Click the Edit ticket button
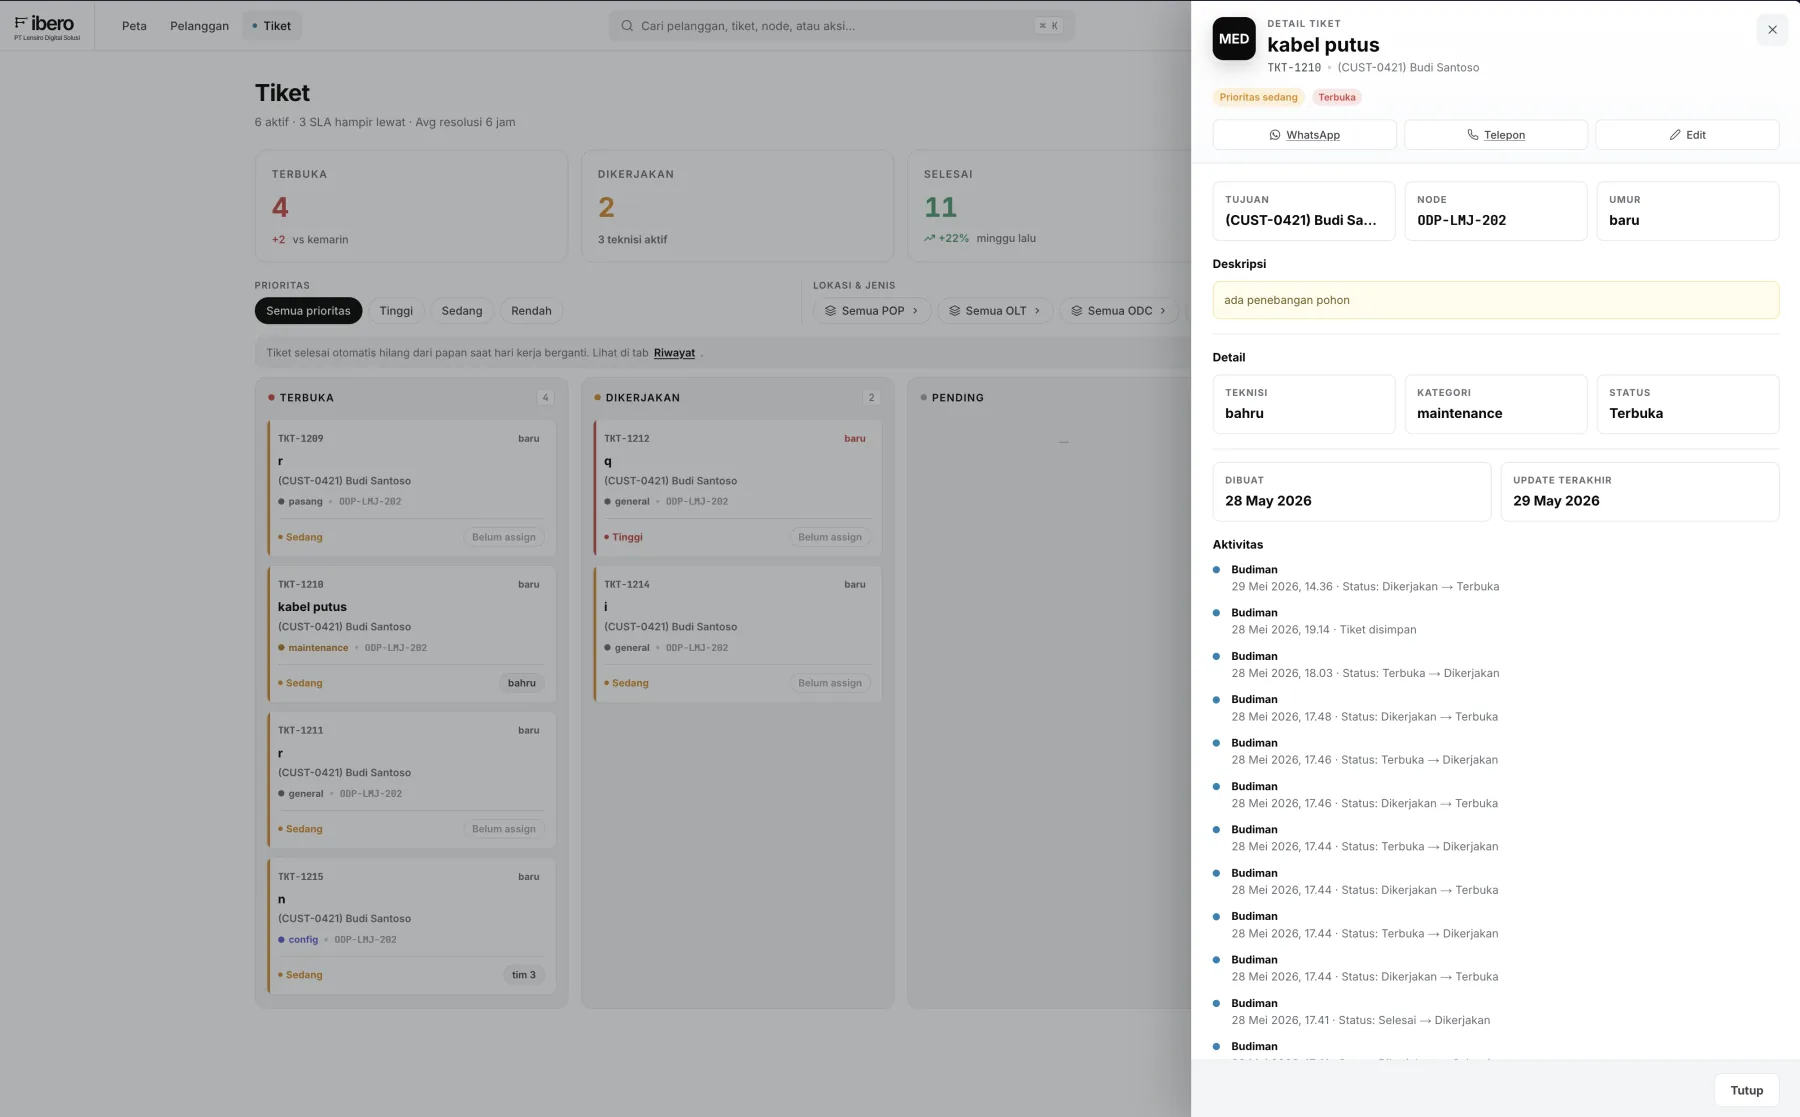The width and height of the screenshot is (1800, 1117). (1687, 135)
